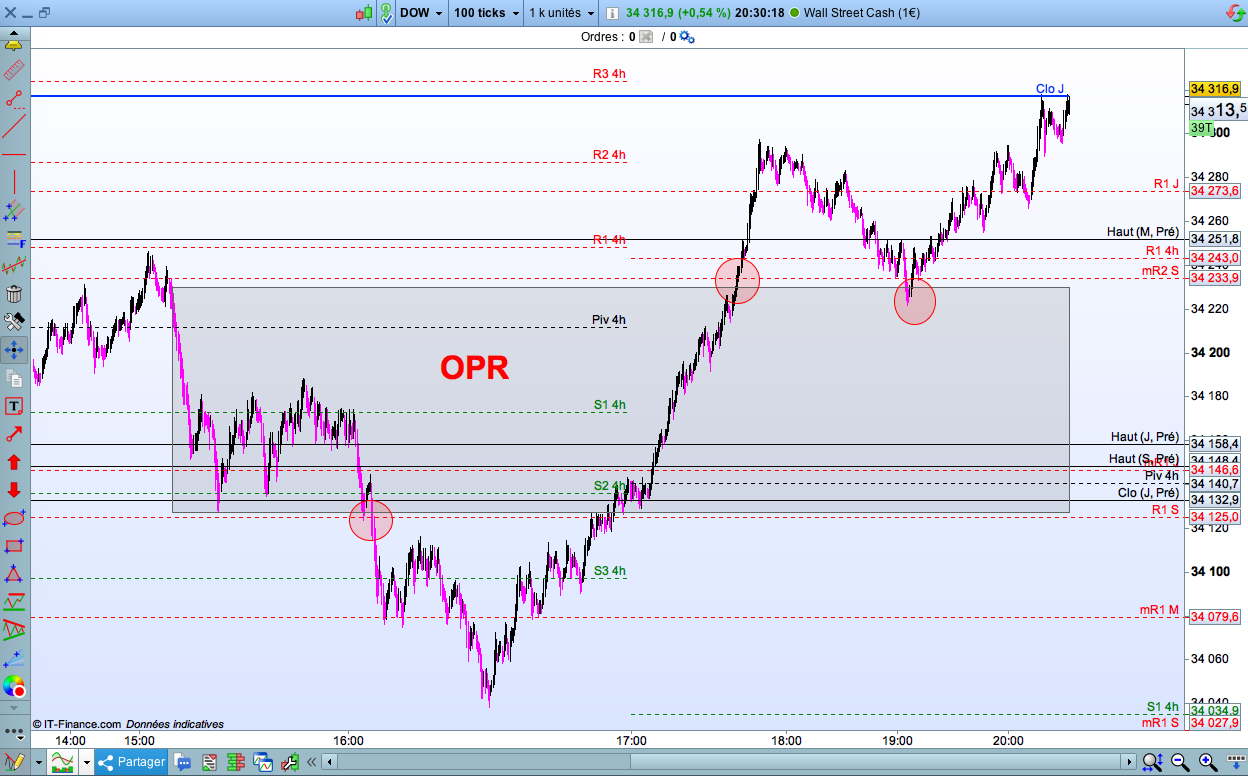Click the trading options checkmark icon
Viewport: 1248px width, 776px height.
(385, 13)
